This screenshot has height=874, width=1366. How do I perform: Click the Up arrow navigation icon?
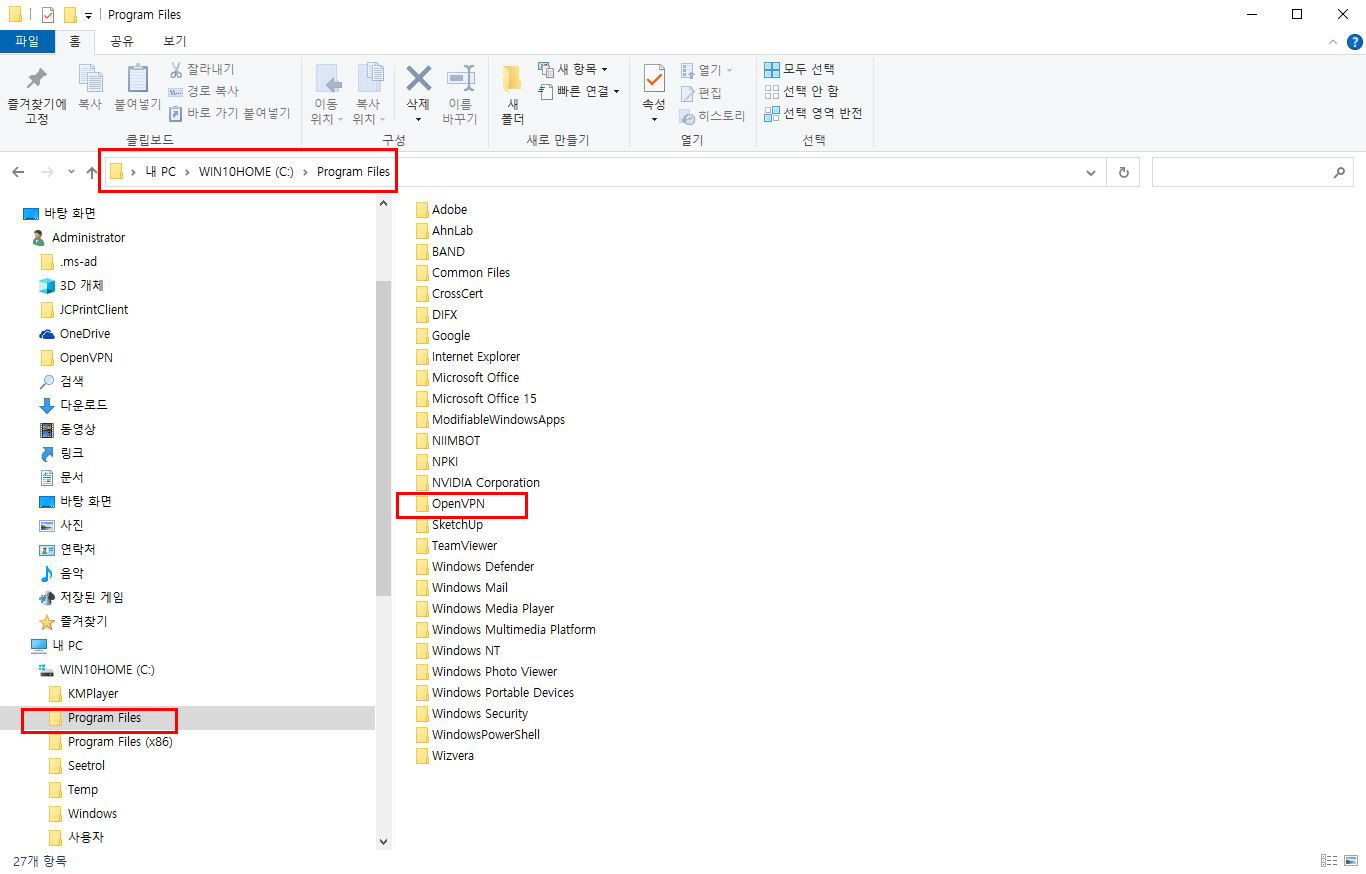point(92,172)
